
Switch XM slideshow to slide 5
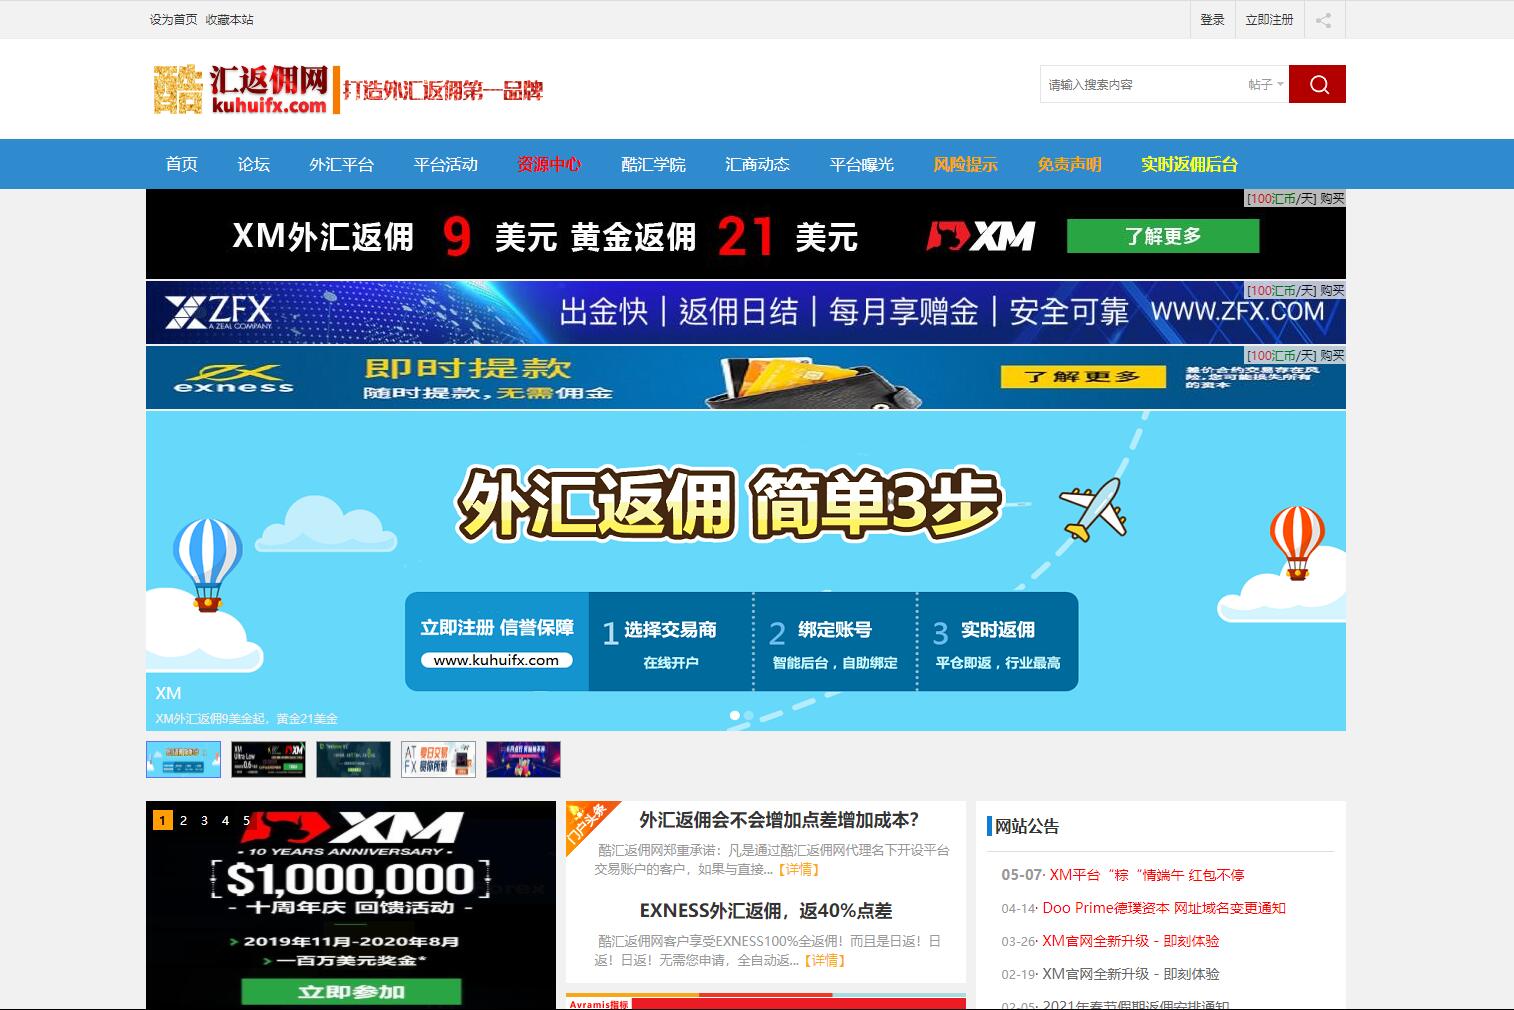pyautogui.click(x=247, y=820)
